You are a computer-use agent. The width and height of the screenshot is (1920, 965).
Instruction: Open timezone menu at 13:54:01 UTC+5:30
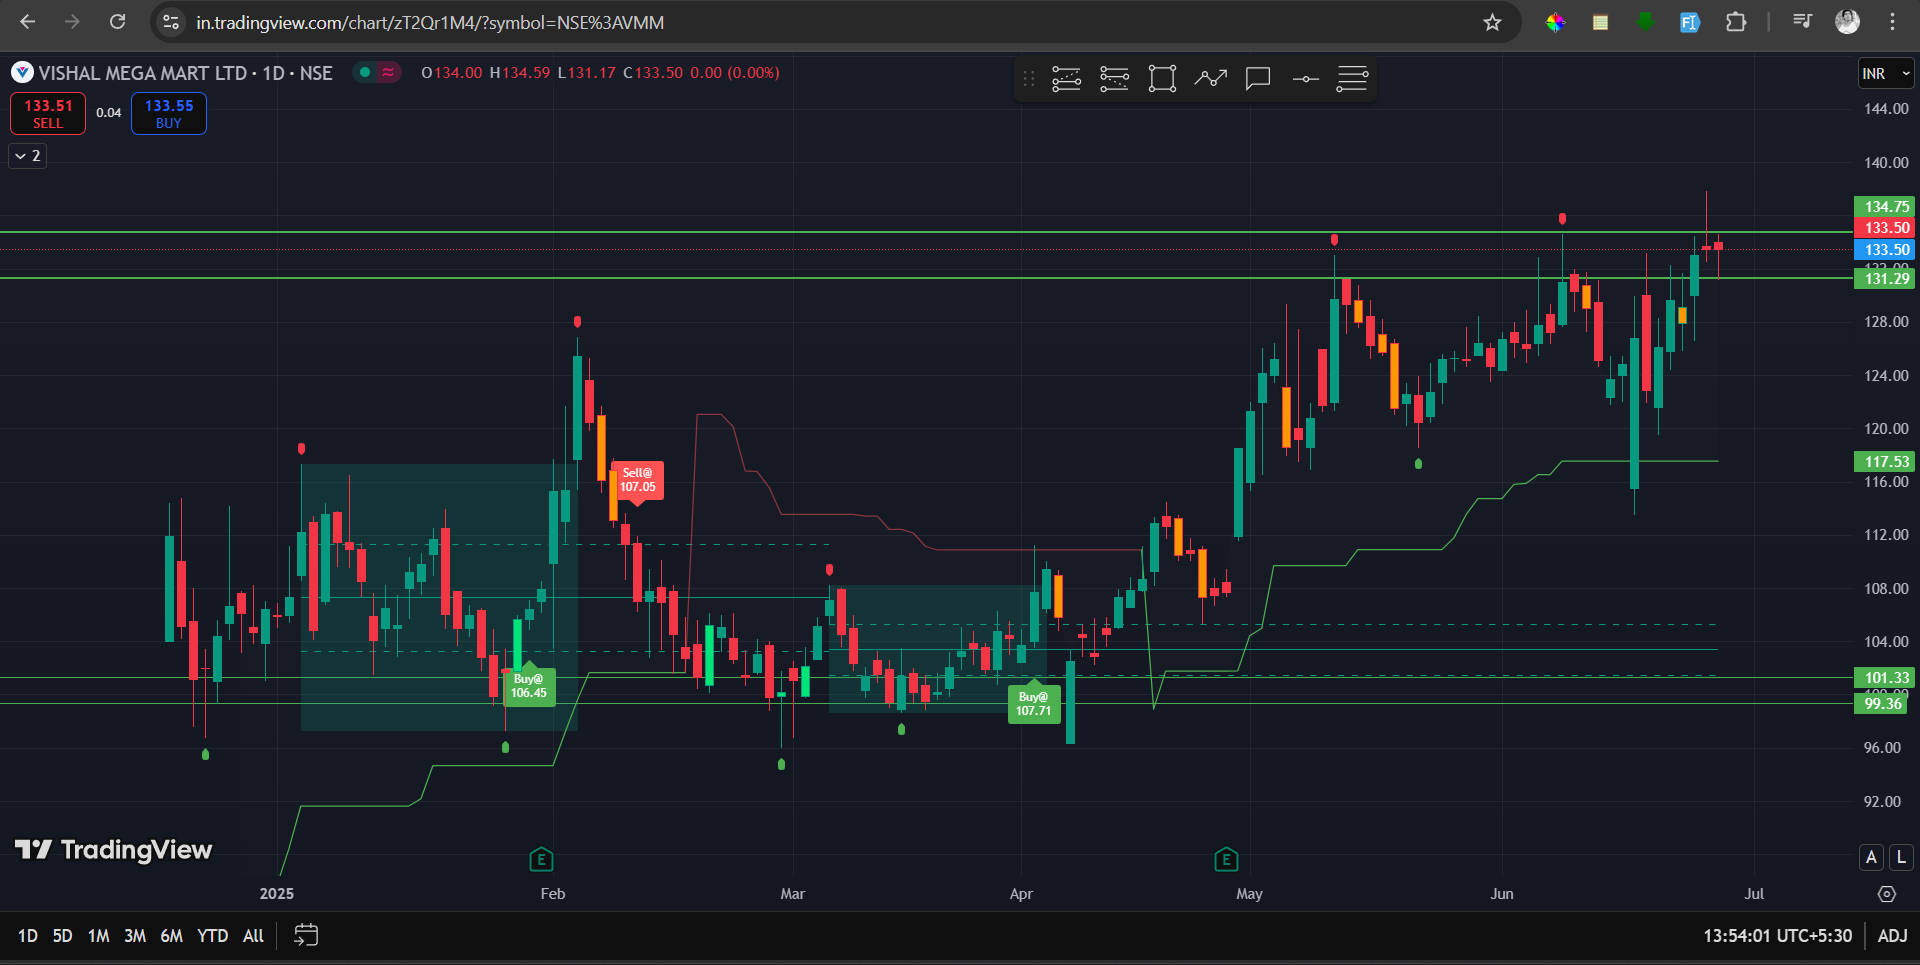click(1777, 936)
